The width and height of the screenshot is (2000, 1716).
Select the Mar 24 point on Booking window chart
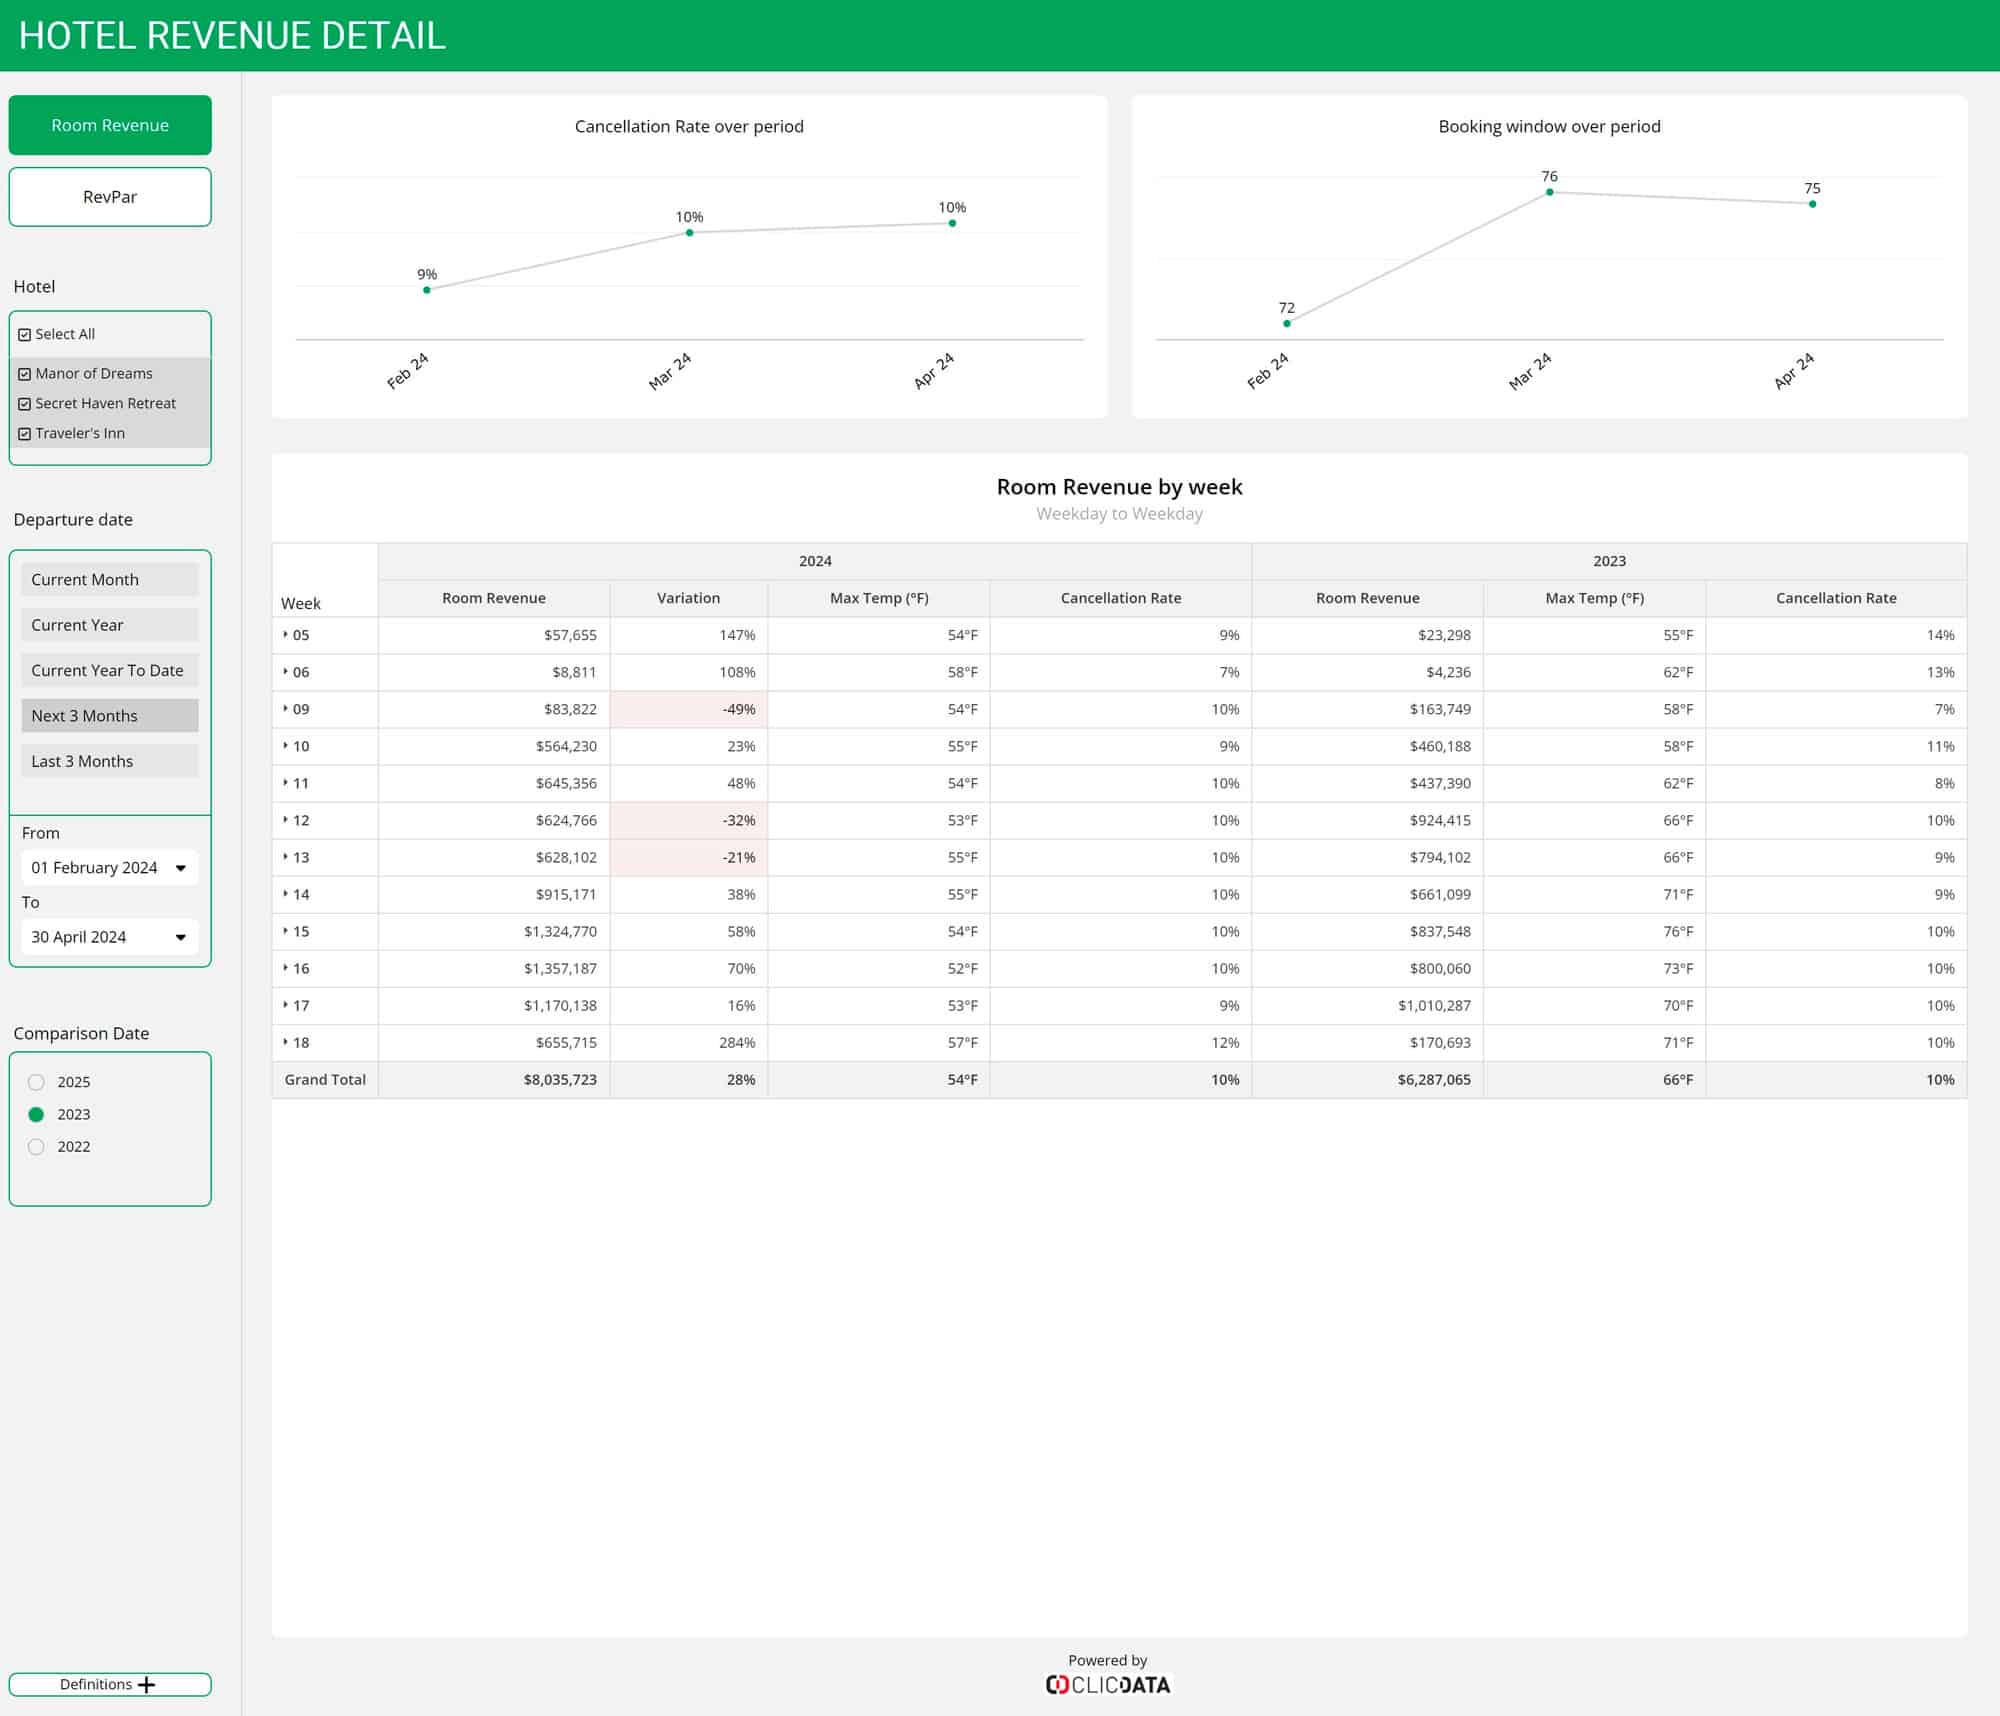coord(1549,192)
